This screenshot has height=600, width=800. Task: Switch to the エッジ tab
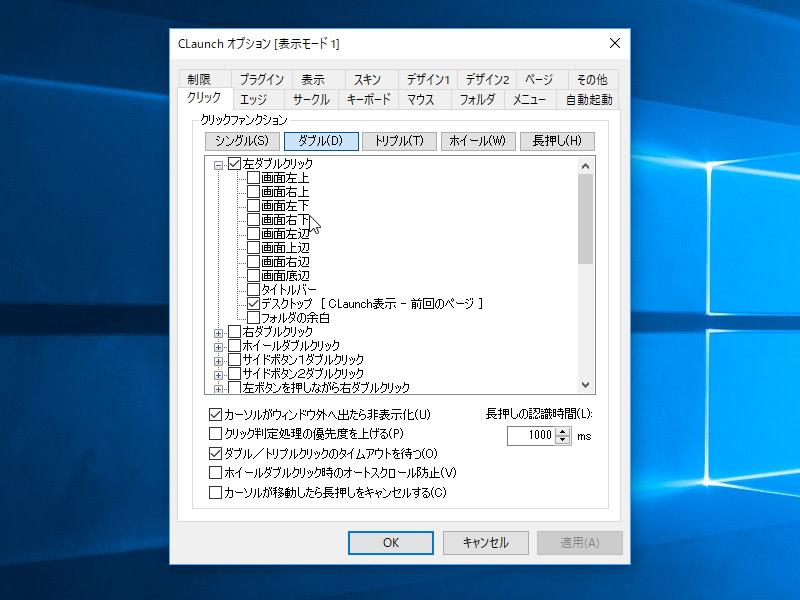tap(256, 99)
